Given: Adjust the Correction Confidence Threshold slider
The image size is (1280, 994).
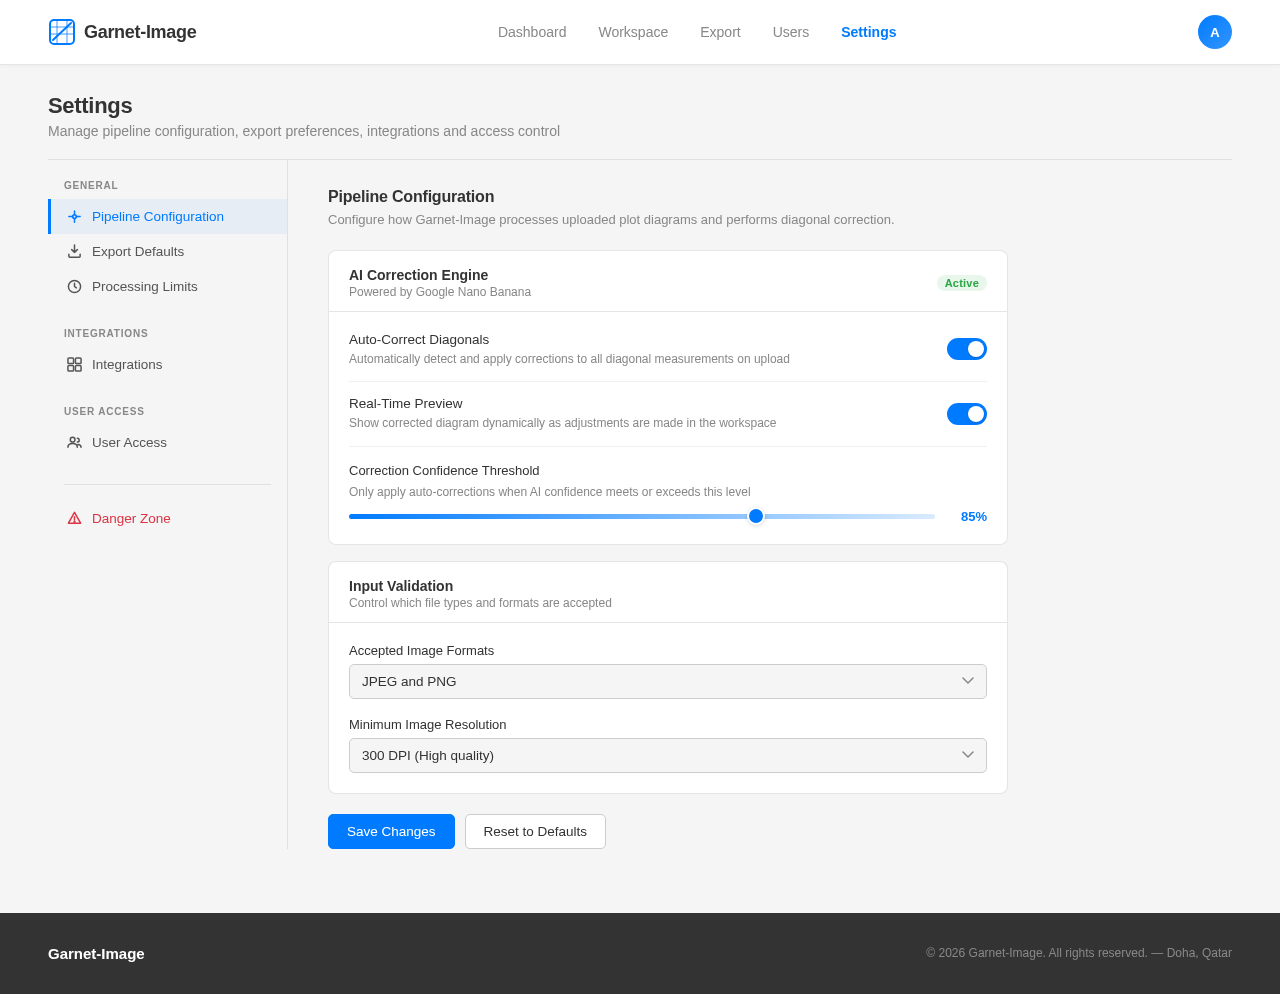Looking at the screenshot, I should coord(756,515).
